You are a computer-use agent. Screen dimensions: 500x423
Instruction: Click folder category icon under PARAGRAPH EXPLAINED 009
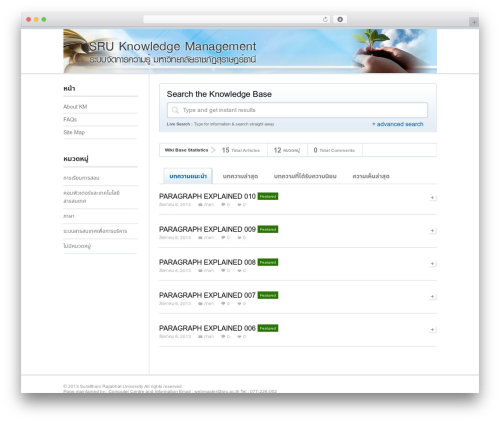click(200, 238)
